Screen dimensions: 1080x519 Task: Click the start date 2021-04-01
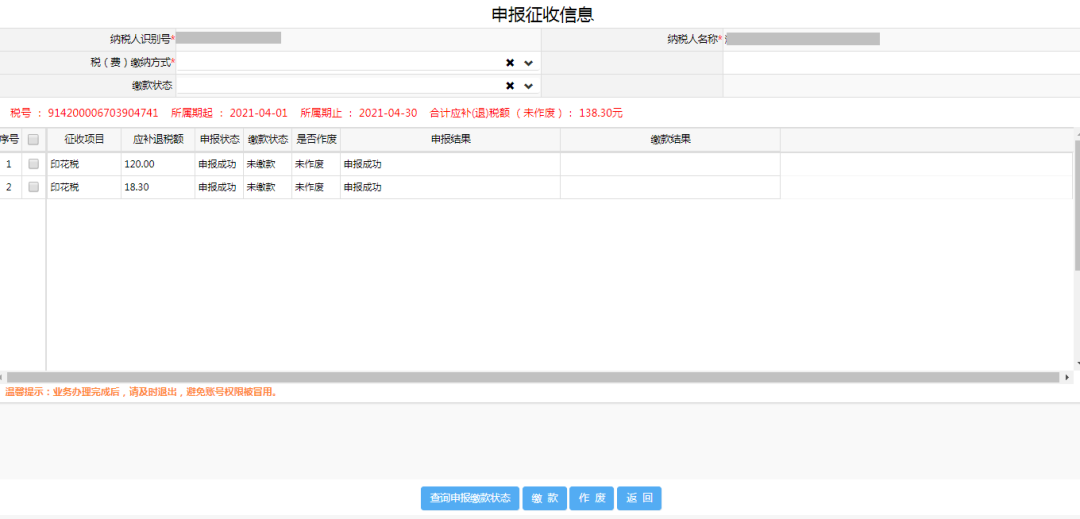[258, 113]
